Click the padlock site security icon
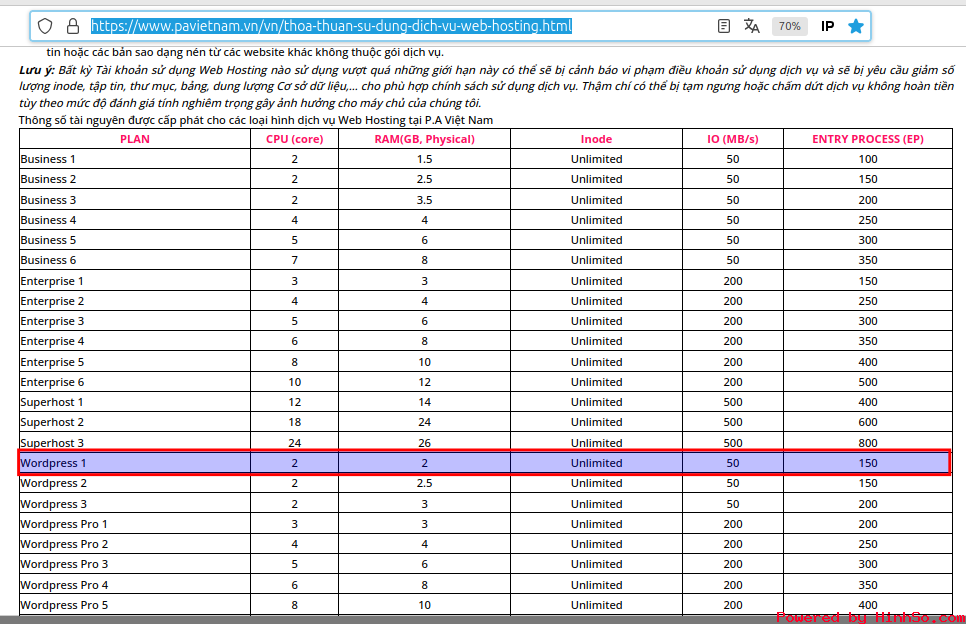The height and width of the screenshot is (624, 966). (x=73, y=26)
